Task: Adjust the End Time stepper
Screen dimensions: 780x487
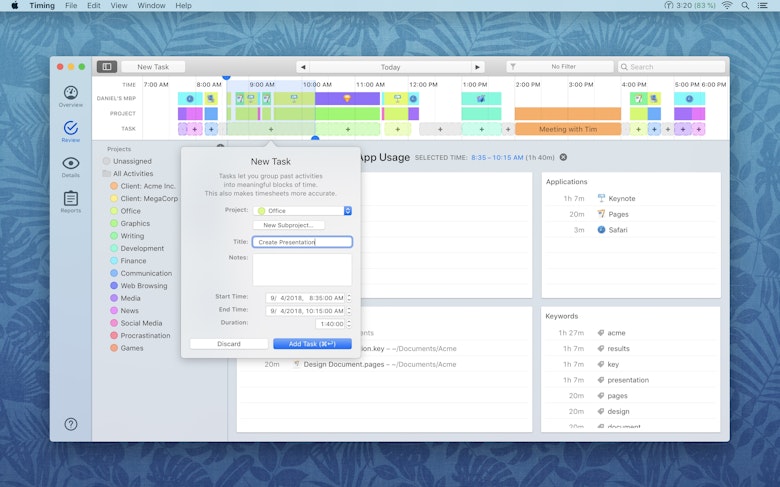Action: (x=349, y=311)
